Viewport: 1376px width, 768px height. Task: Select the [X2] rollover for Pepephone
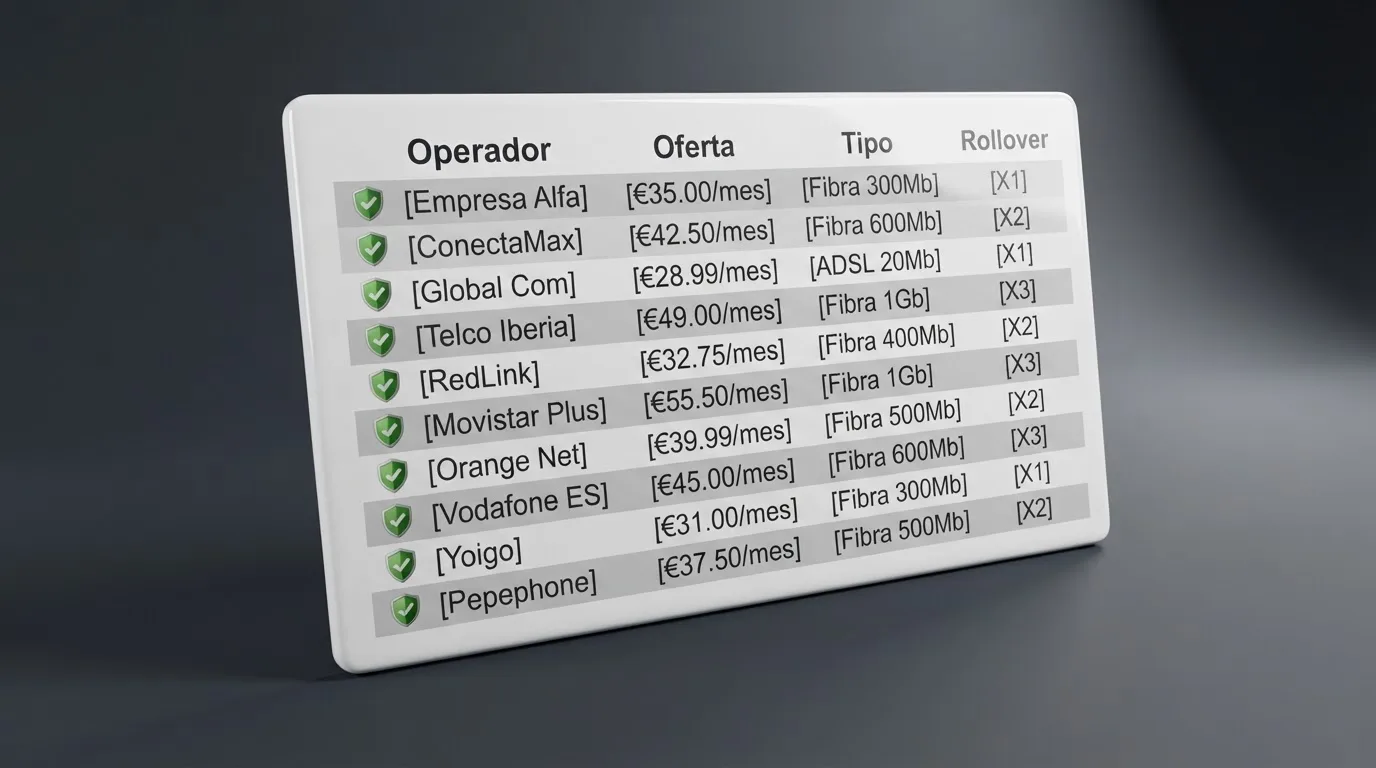coord(1034,510)
